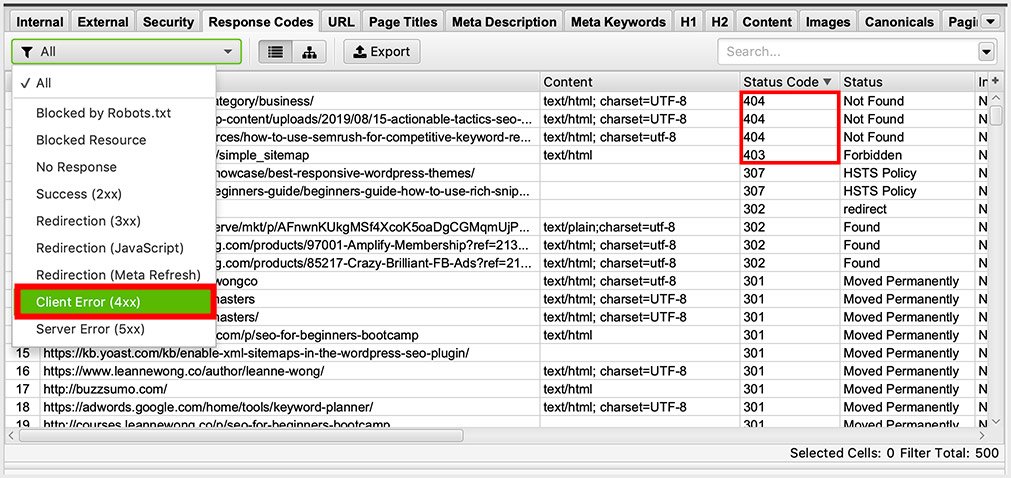Select the Response Codes tab
This screenshot has height=478, width=1011.
click(x=260, y=22)
